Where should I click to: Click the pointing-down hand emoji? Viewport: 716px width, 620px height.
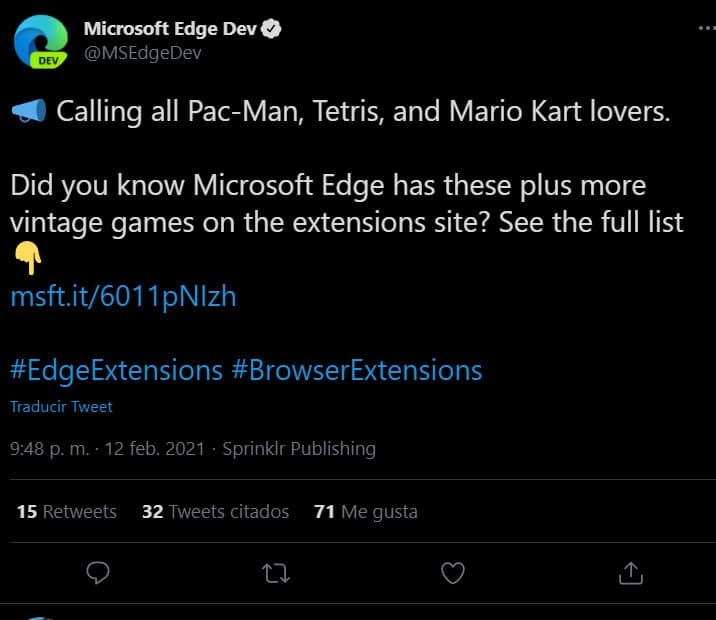[x=28, y=259]
